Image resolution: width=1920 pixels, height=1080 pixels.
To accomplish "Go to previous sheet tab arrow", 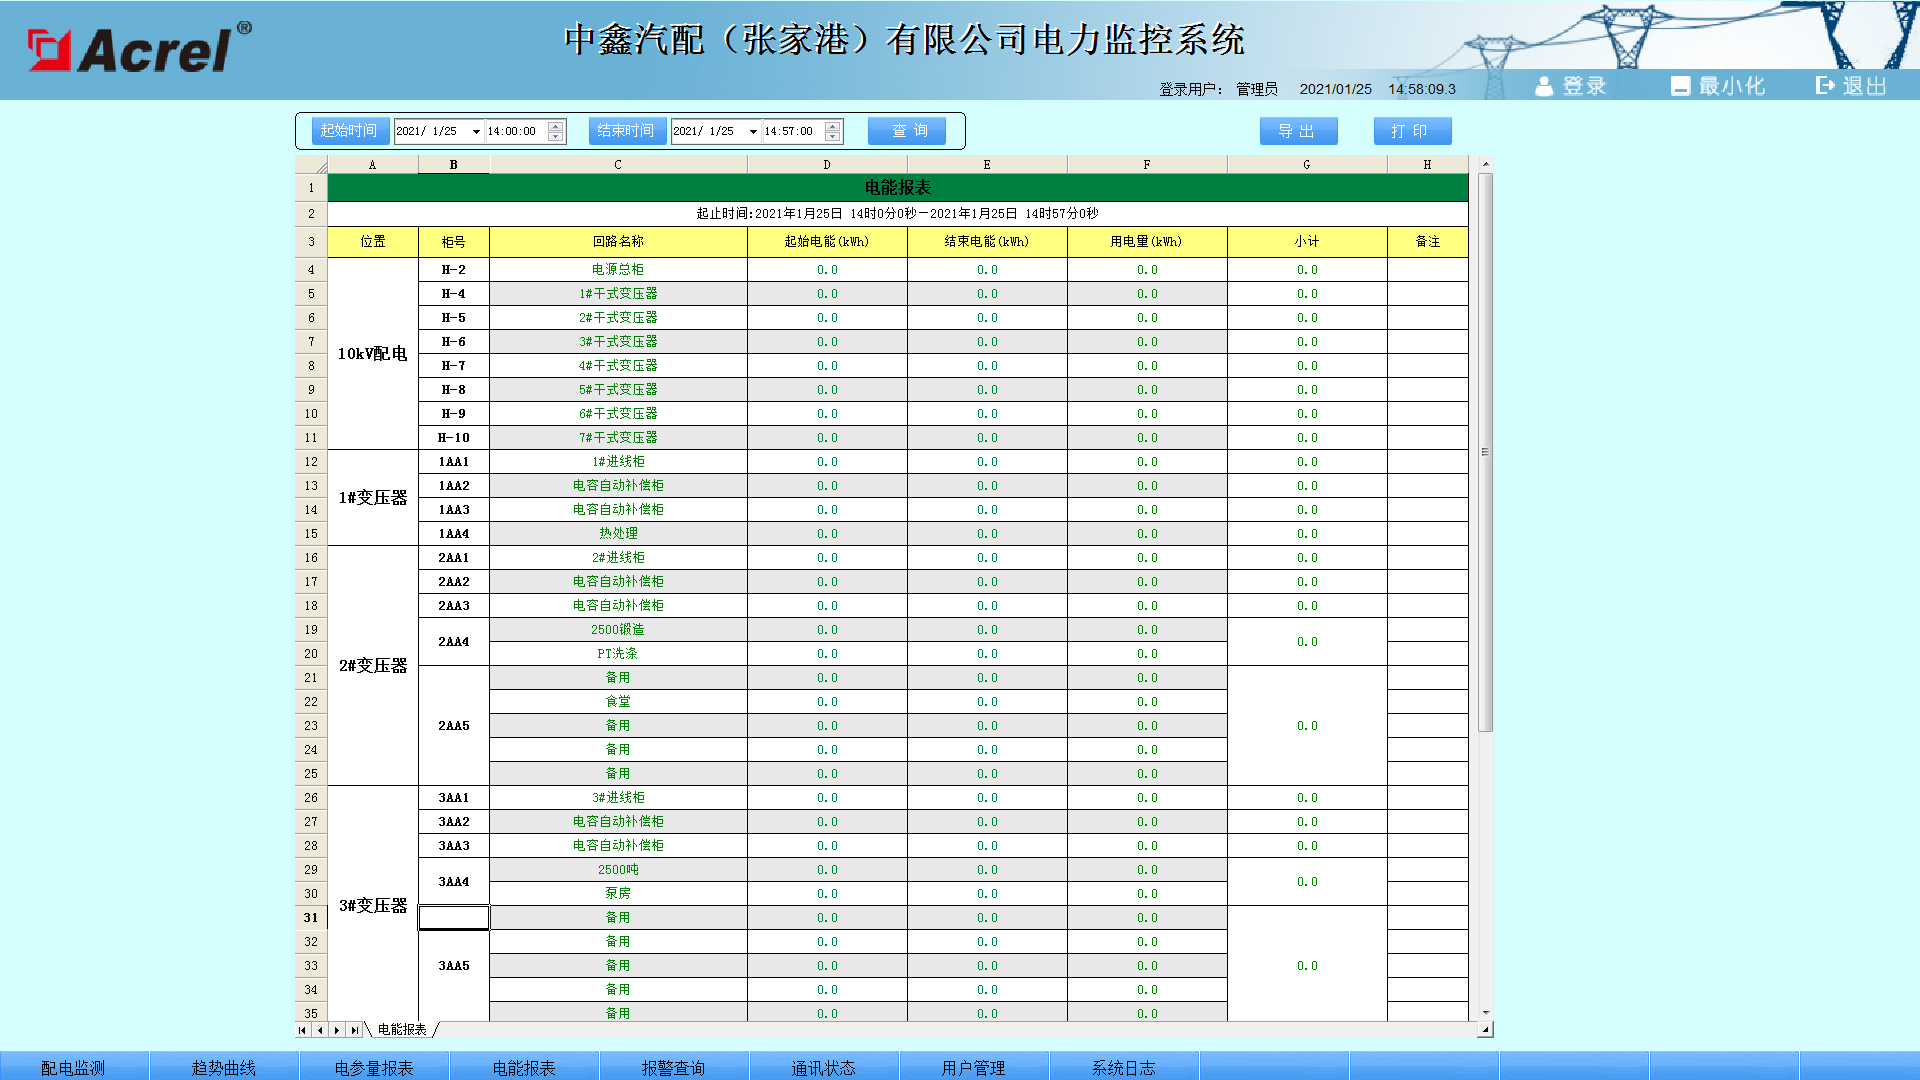I will point(320,1030).
